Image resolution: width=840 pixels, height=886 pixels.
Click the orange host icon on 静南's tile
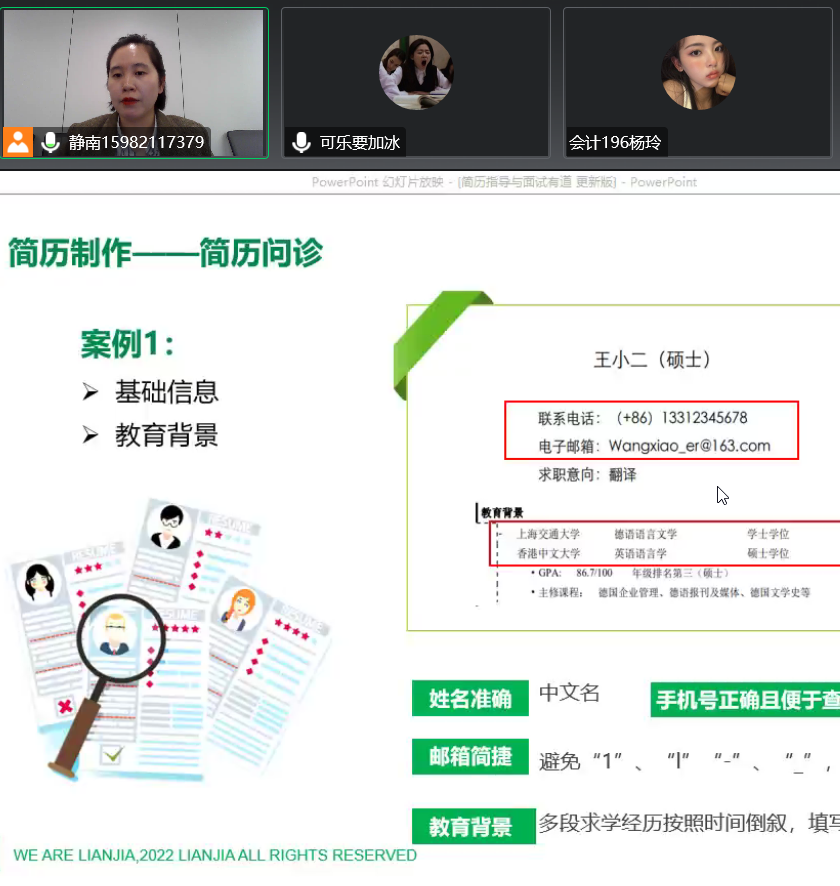tap(18, 142)
